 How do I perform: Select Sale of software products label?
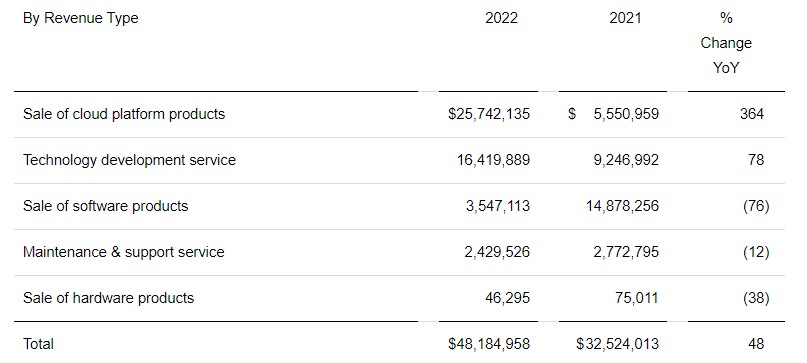click(x=106, y=206)
